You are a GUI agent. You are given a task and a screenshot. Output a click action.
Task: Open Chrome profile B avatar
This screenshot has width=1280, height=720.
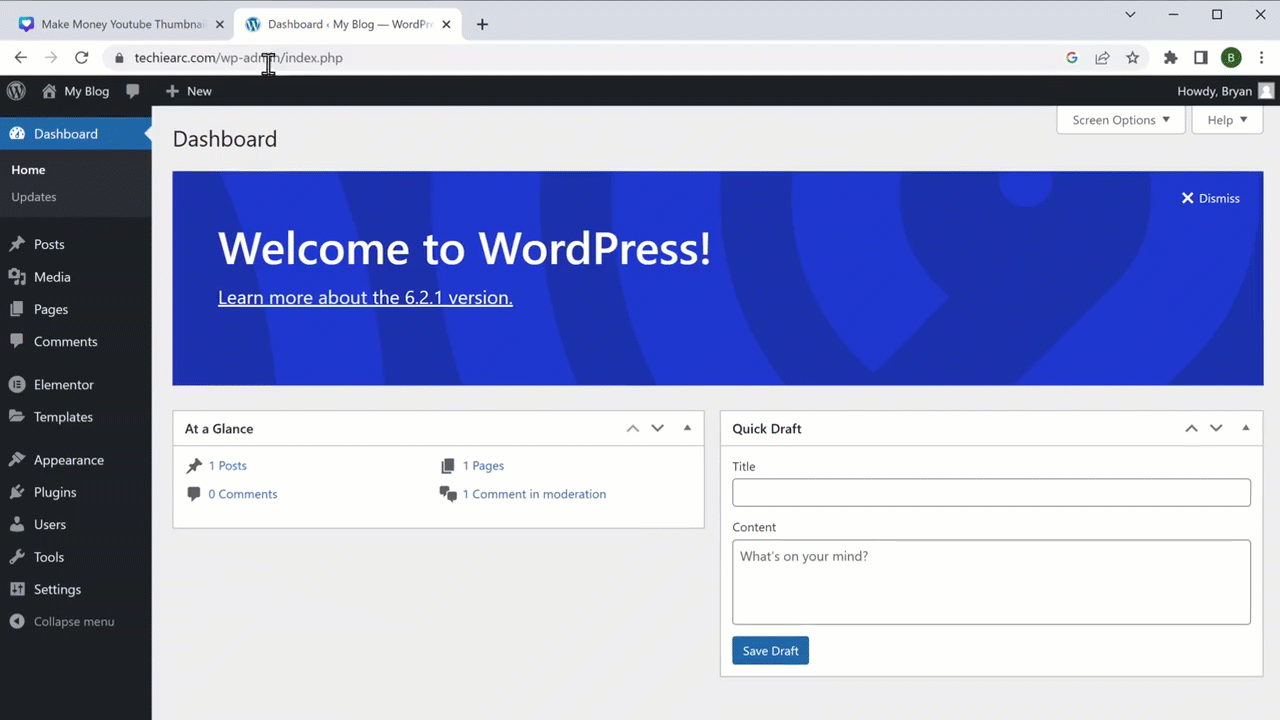click(x=1231, y=58)
